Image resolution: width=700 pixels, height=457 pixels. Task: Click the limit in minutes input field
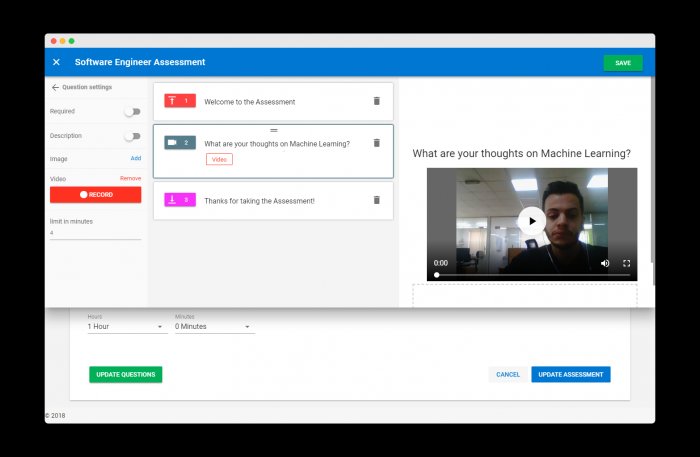[95, 233]
